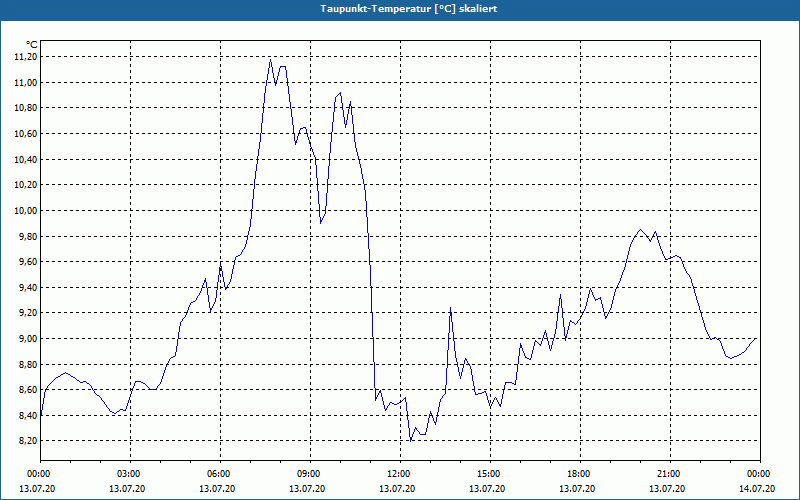Select the 12:00 time label

click(401, 473)
